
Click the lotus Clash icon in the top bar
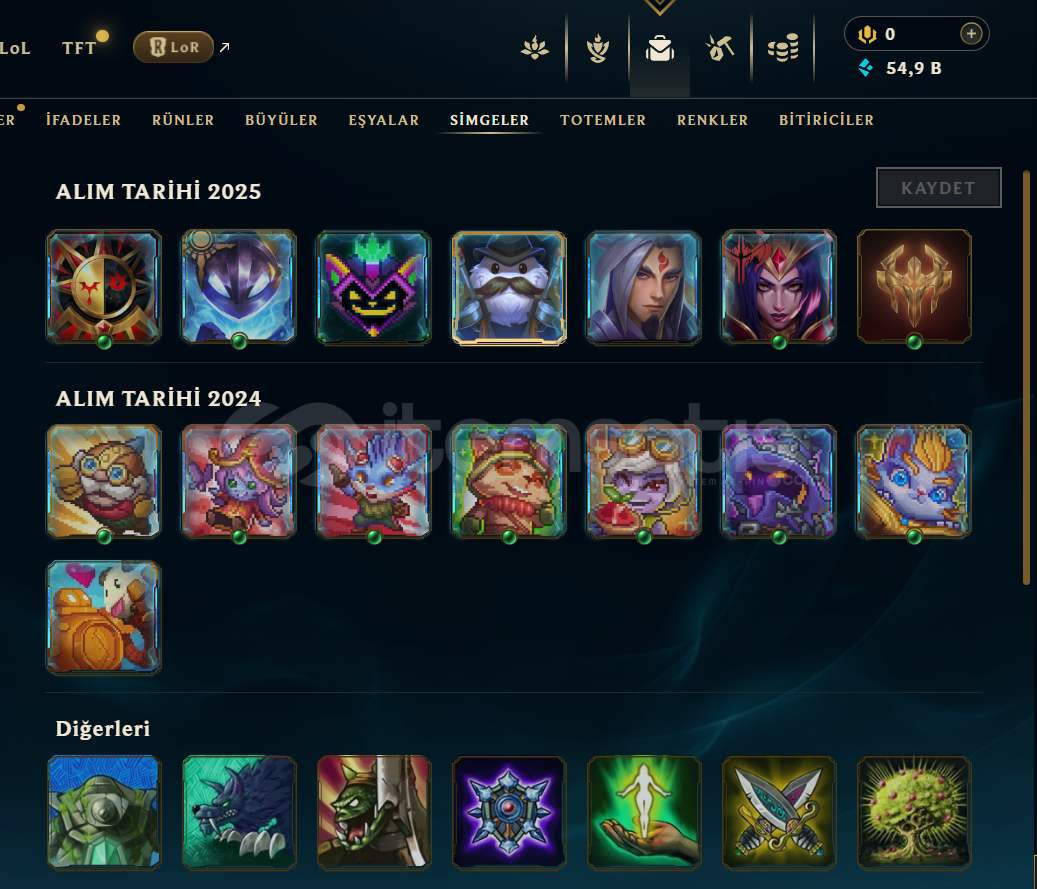[x=534, y=48]
